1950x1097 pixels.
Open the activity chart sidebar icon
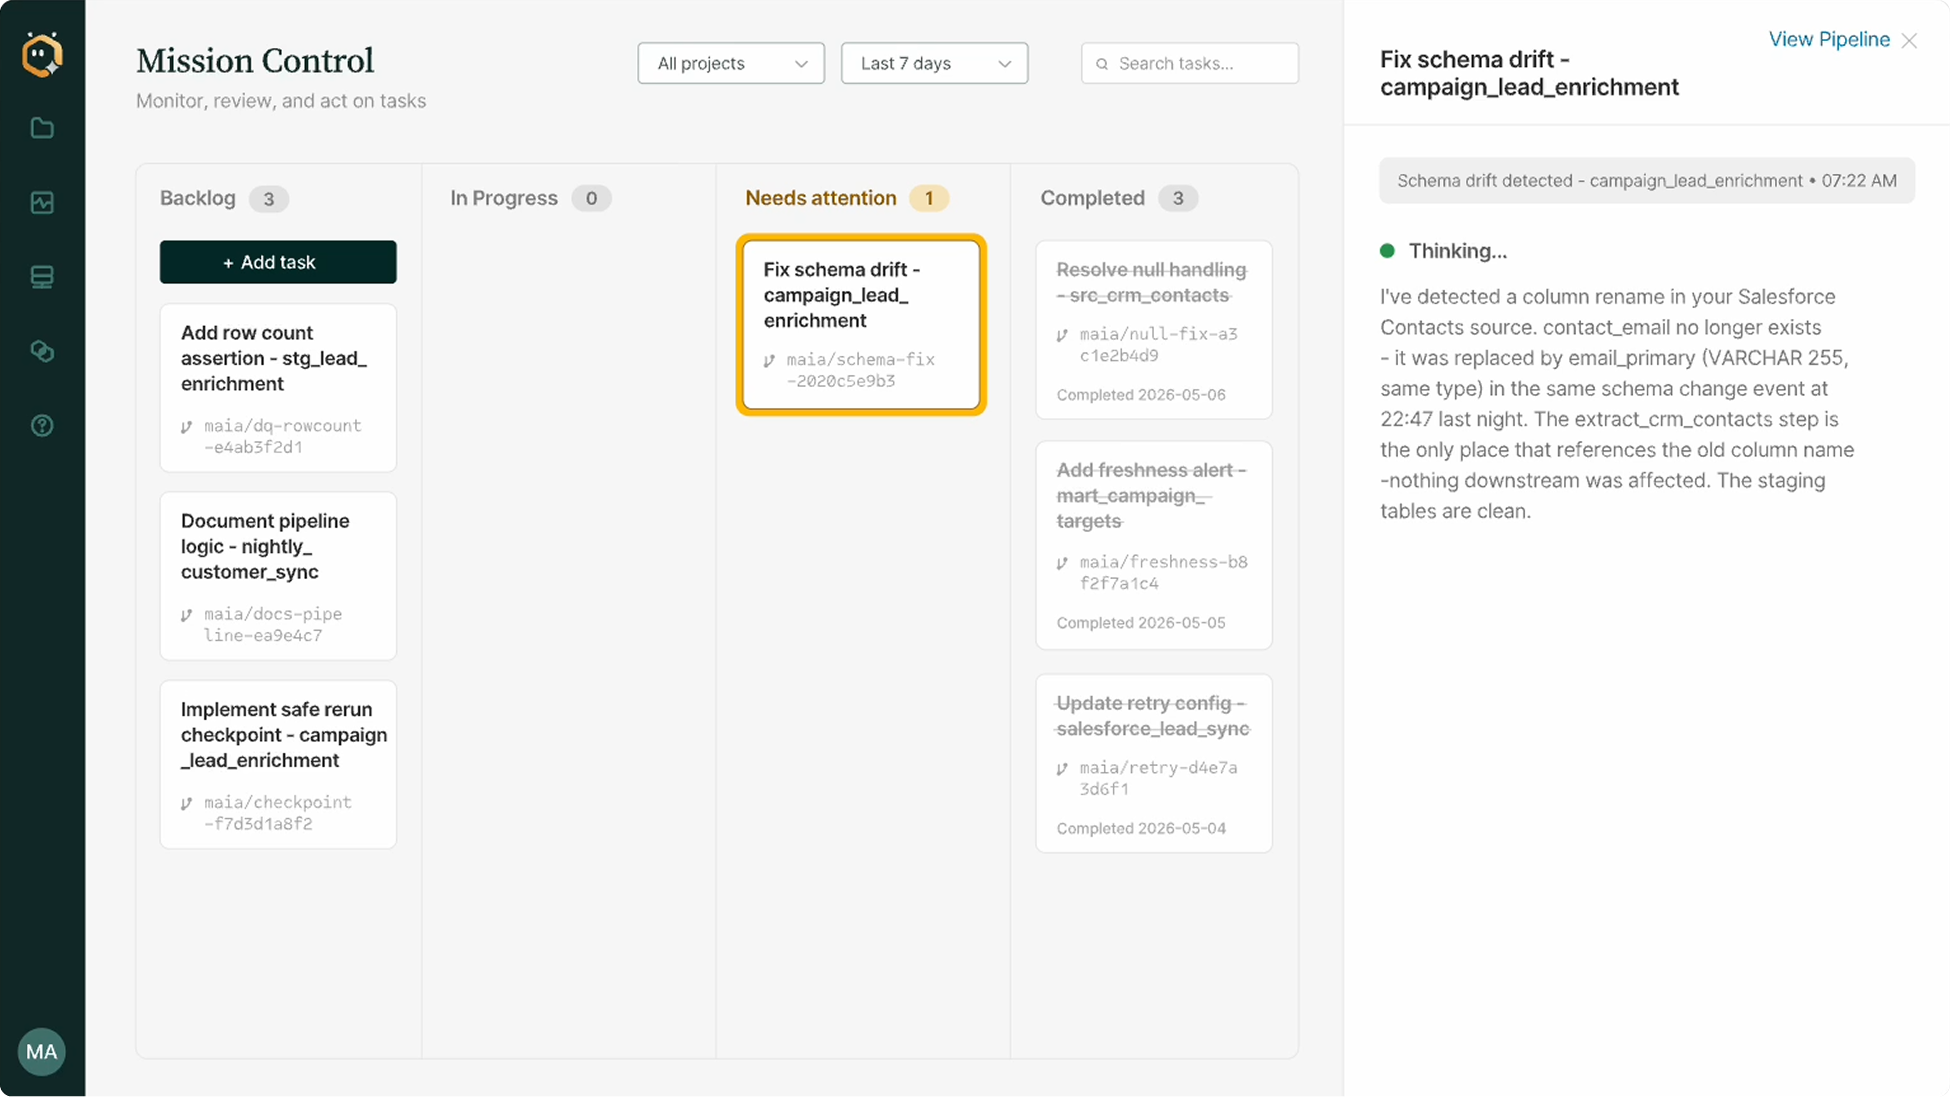coord(42,202)
